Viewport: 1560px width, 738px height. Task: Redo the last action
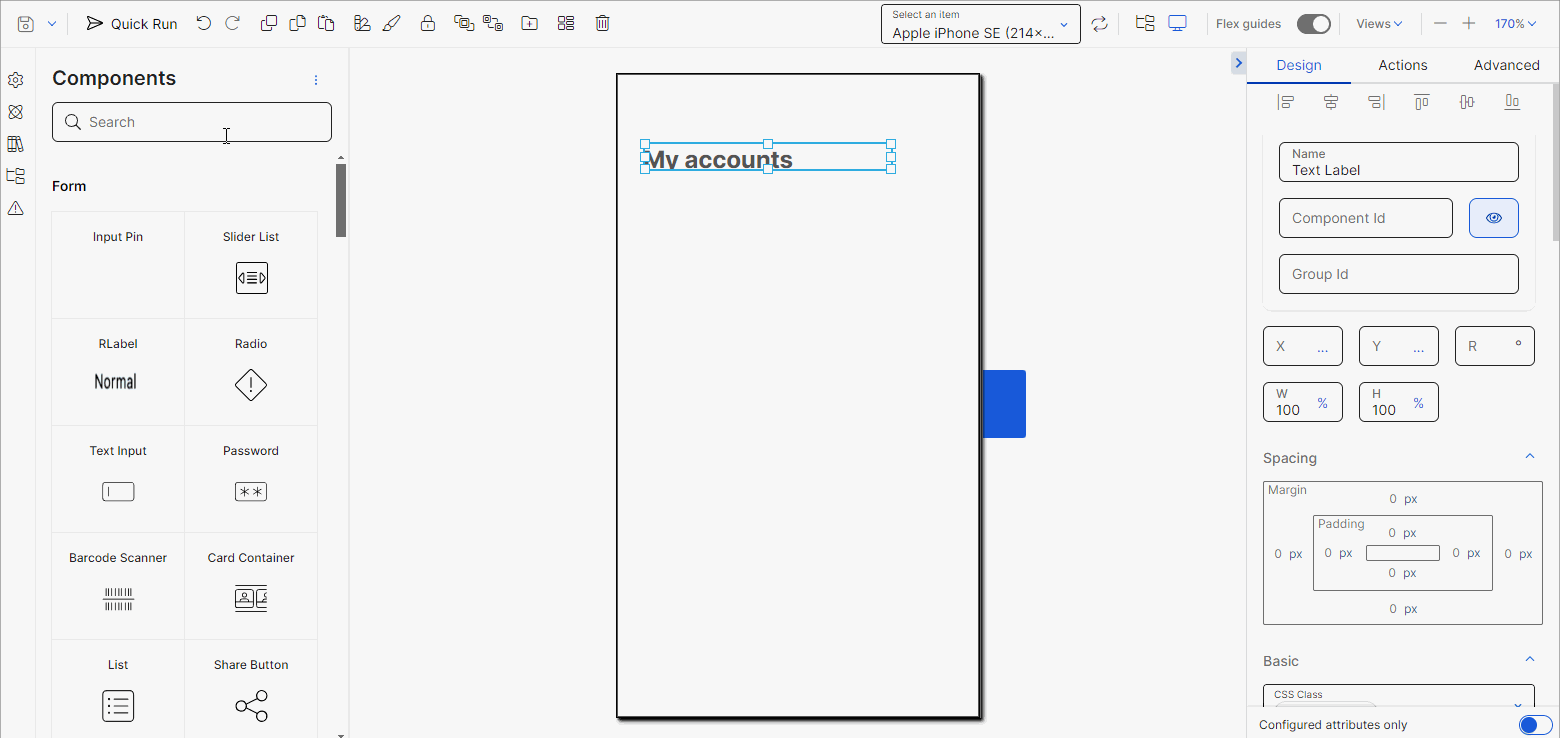click(x=232, y=23)
